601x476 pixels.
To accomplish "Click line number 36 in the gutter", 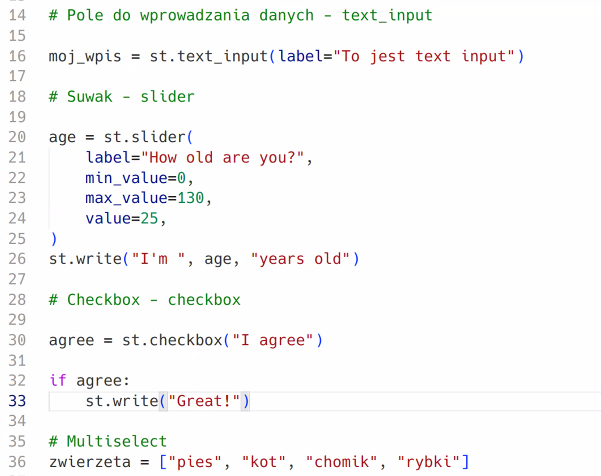I will [x=17, y=461].
